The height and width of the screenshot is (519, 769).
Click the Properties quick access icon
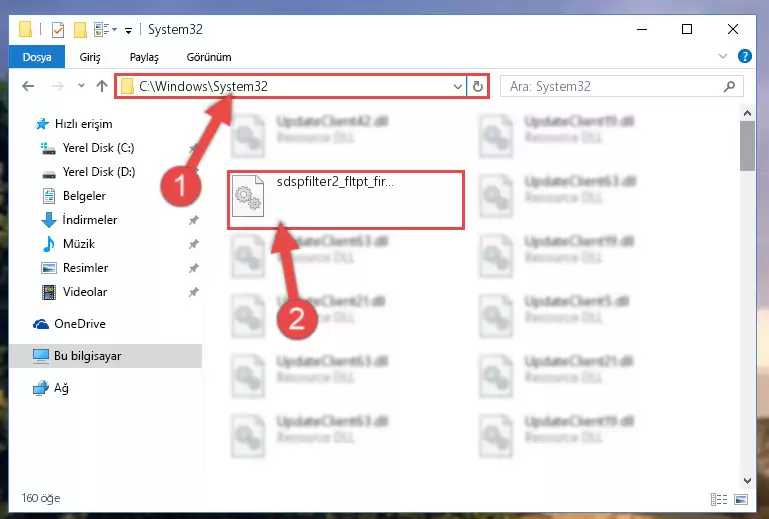click(x=58, y=30)
